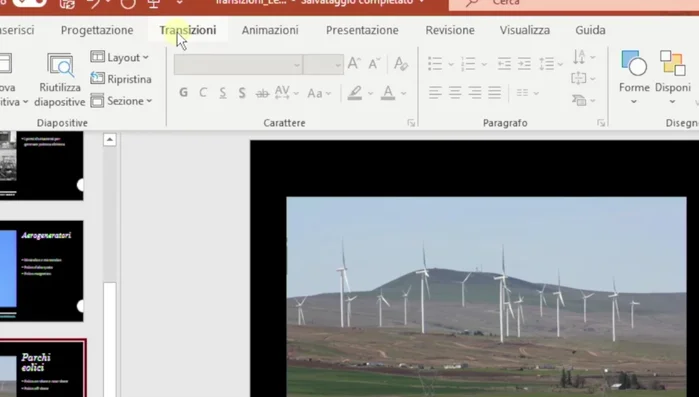The width and height of the screenshot is (699, 397).
Task: Open font color dropdown arrow
Action: tap(403, 94)
